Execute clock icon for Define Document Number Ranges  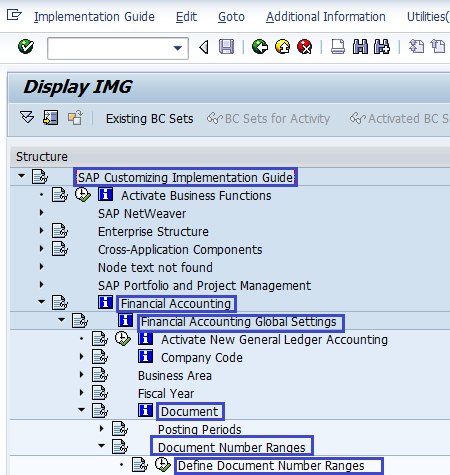(163, 465)
